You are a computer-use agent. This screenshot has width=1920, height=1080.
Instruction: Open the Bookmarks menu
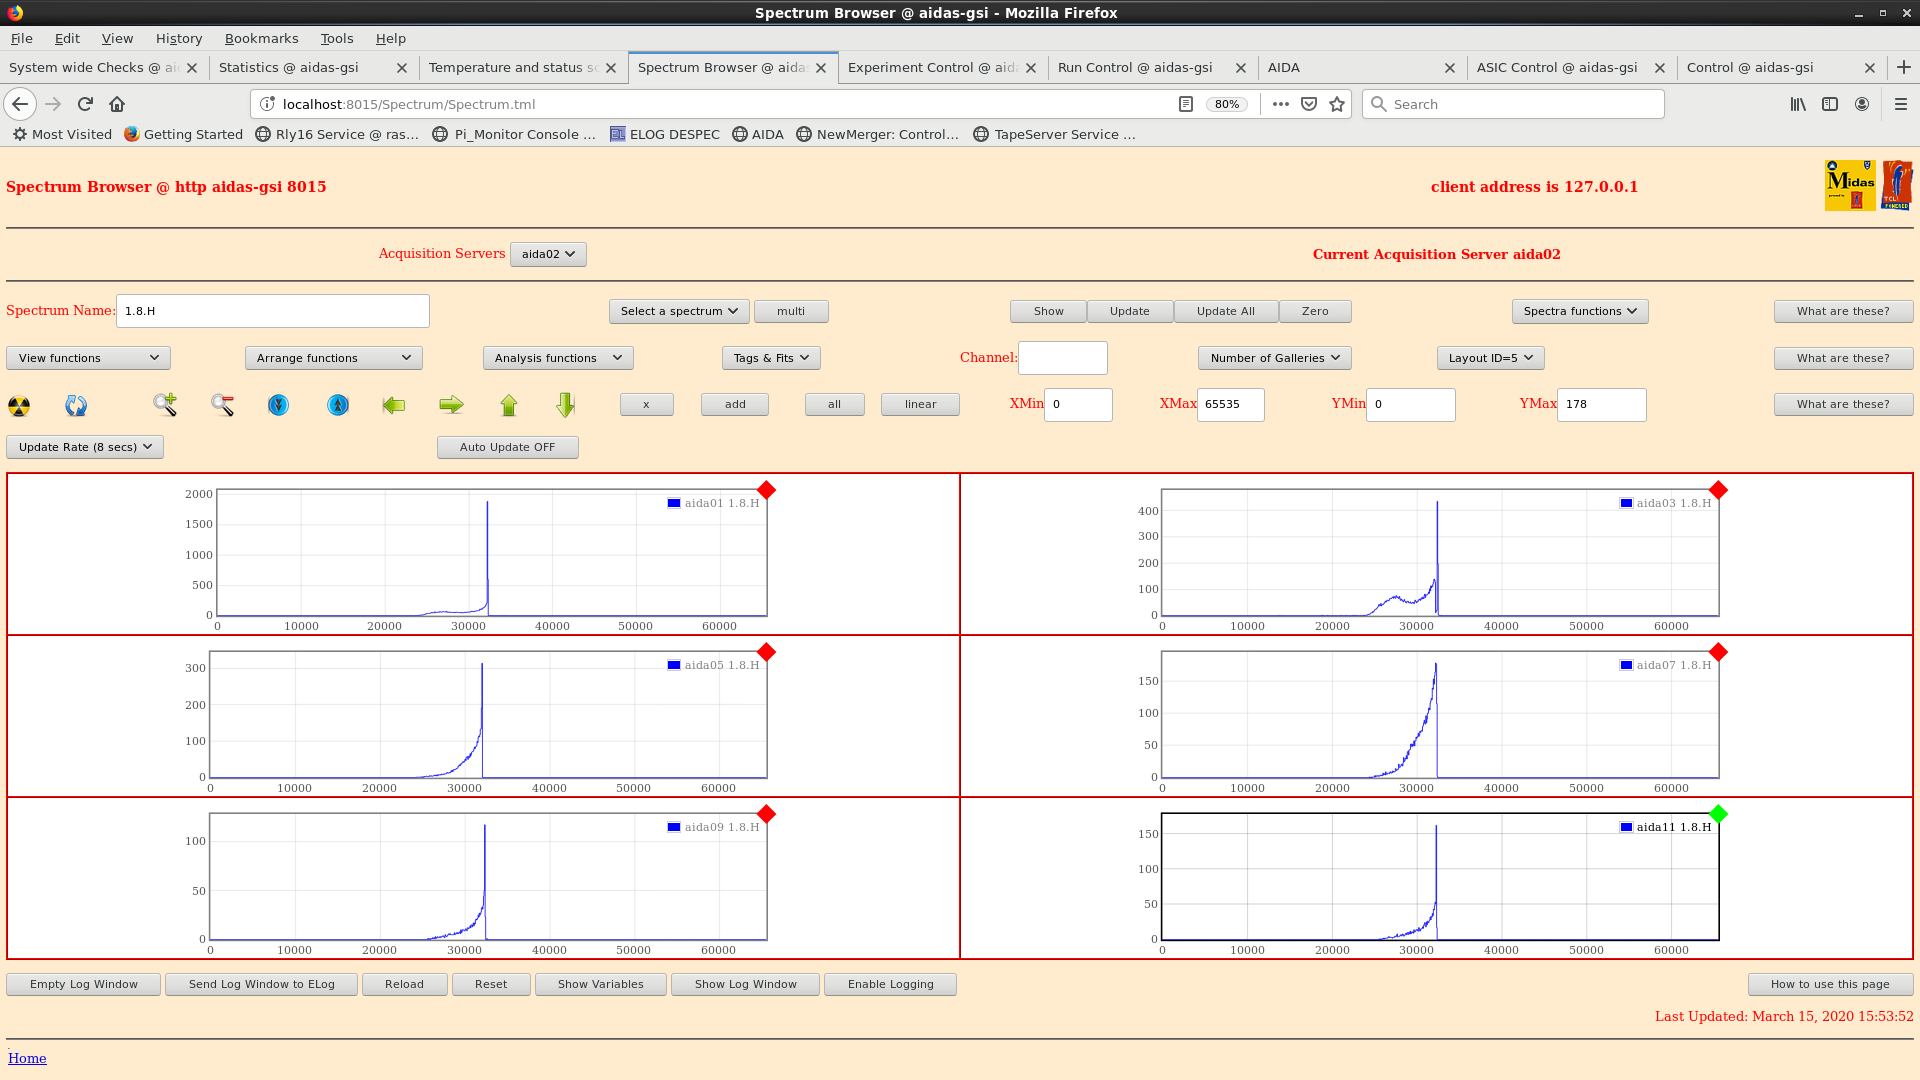click(261, 38)
